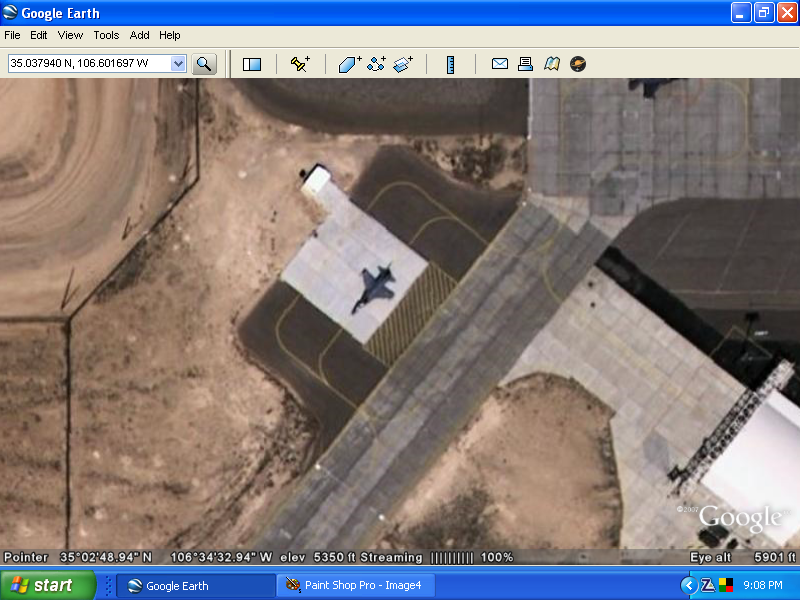Click the fighter jet on the apron

click(x=374, y=288)
